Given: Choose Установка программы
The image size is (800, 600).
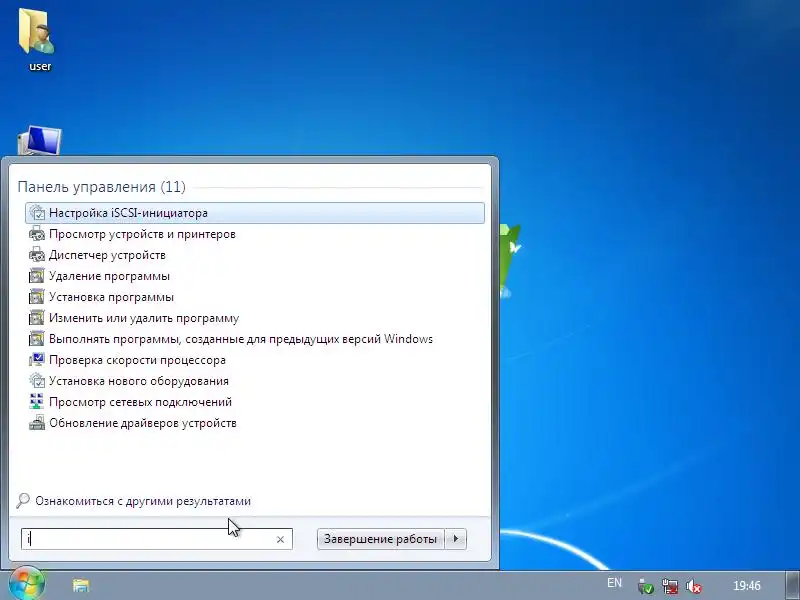Looking at the screenshot, I should (x=255, y=297).
